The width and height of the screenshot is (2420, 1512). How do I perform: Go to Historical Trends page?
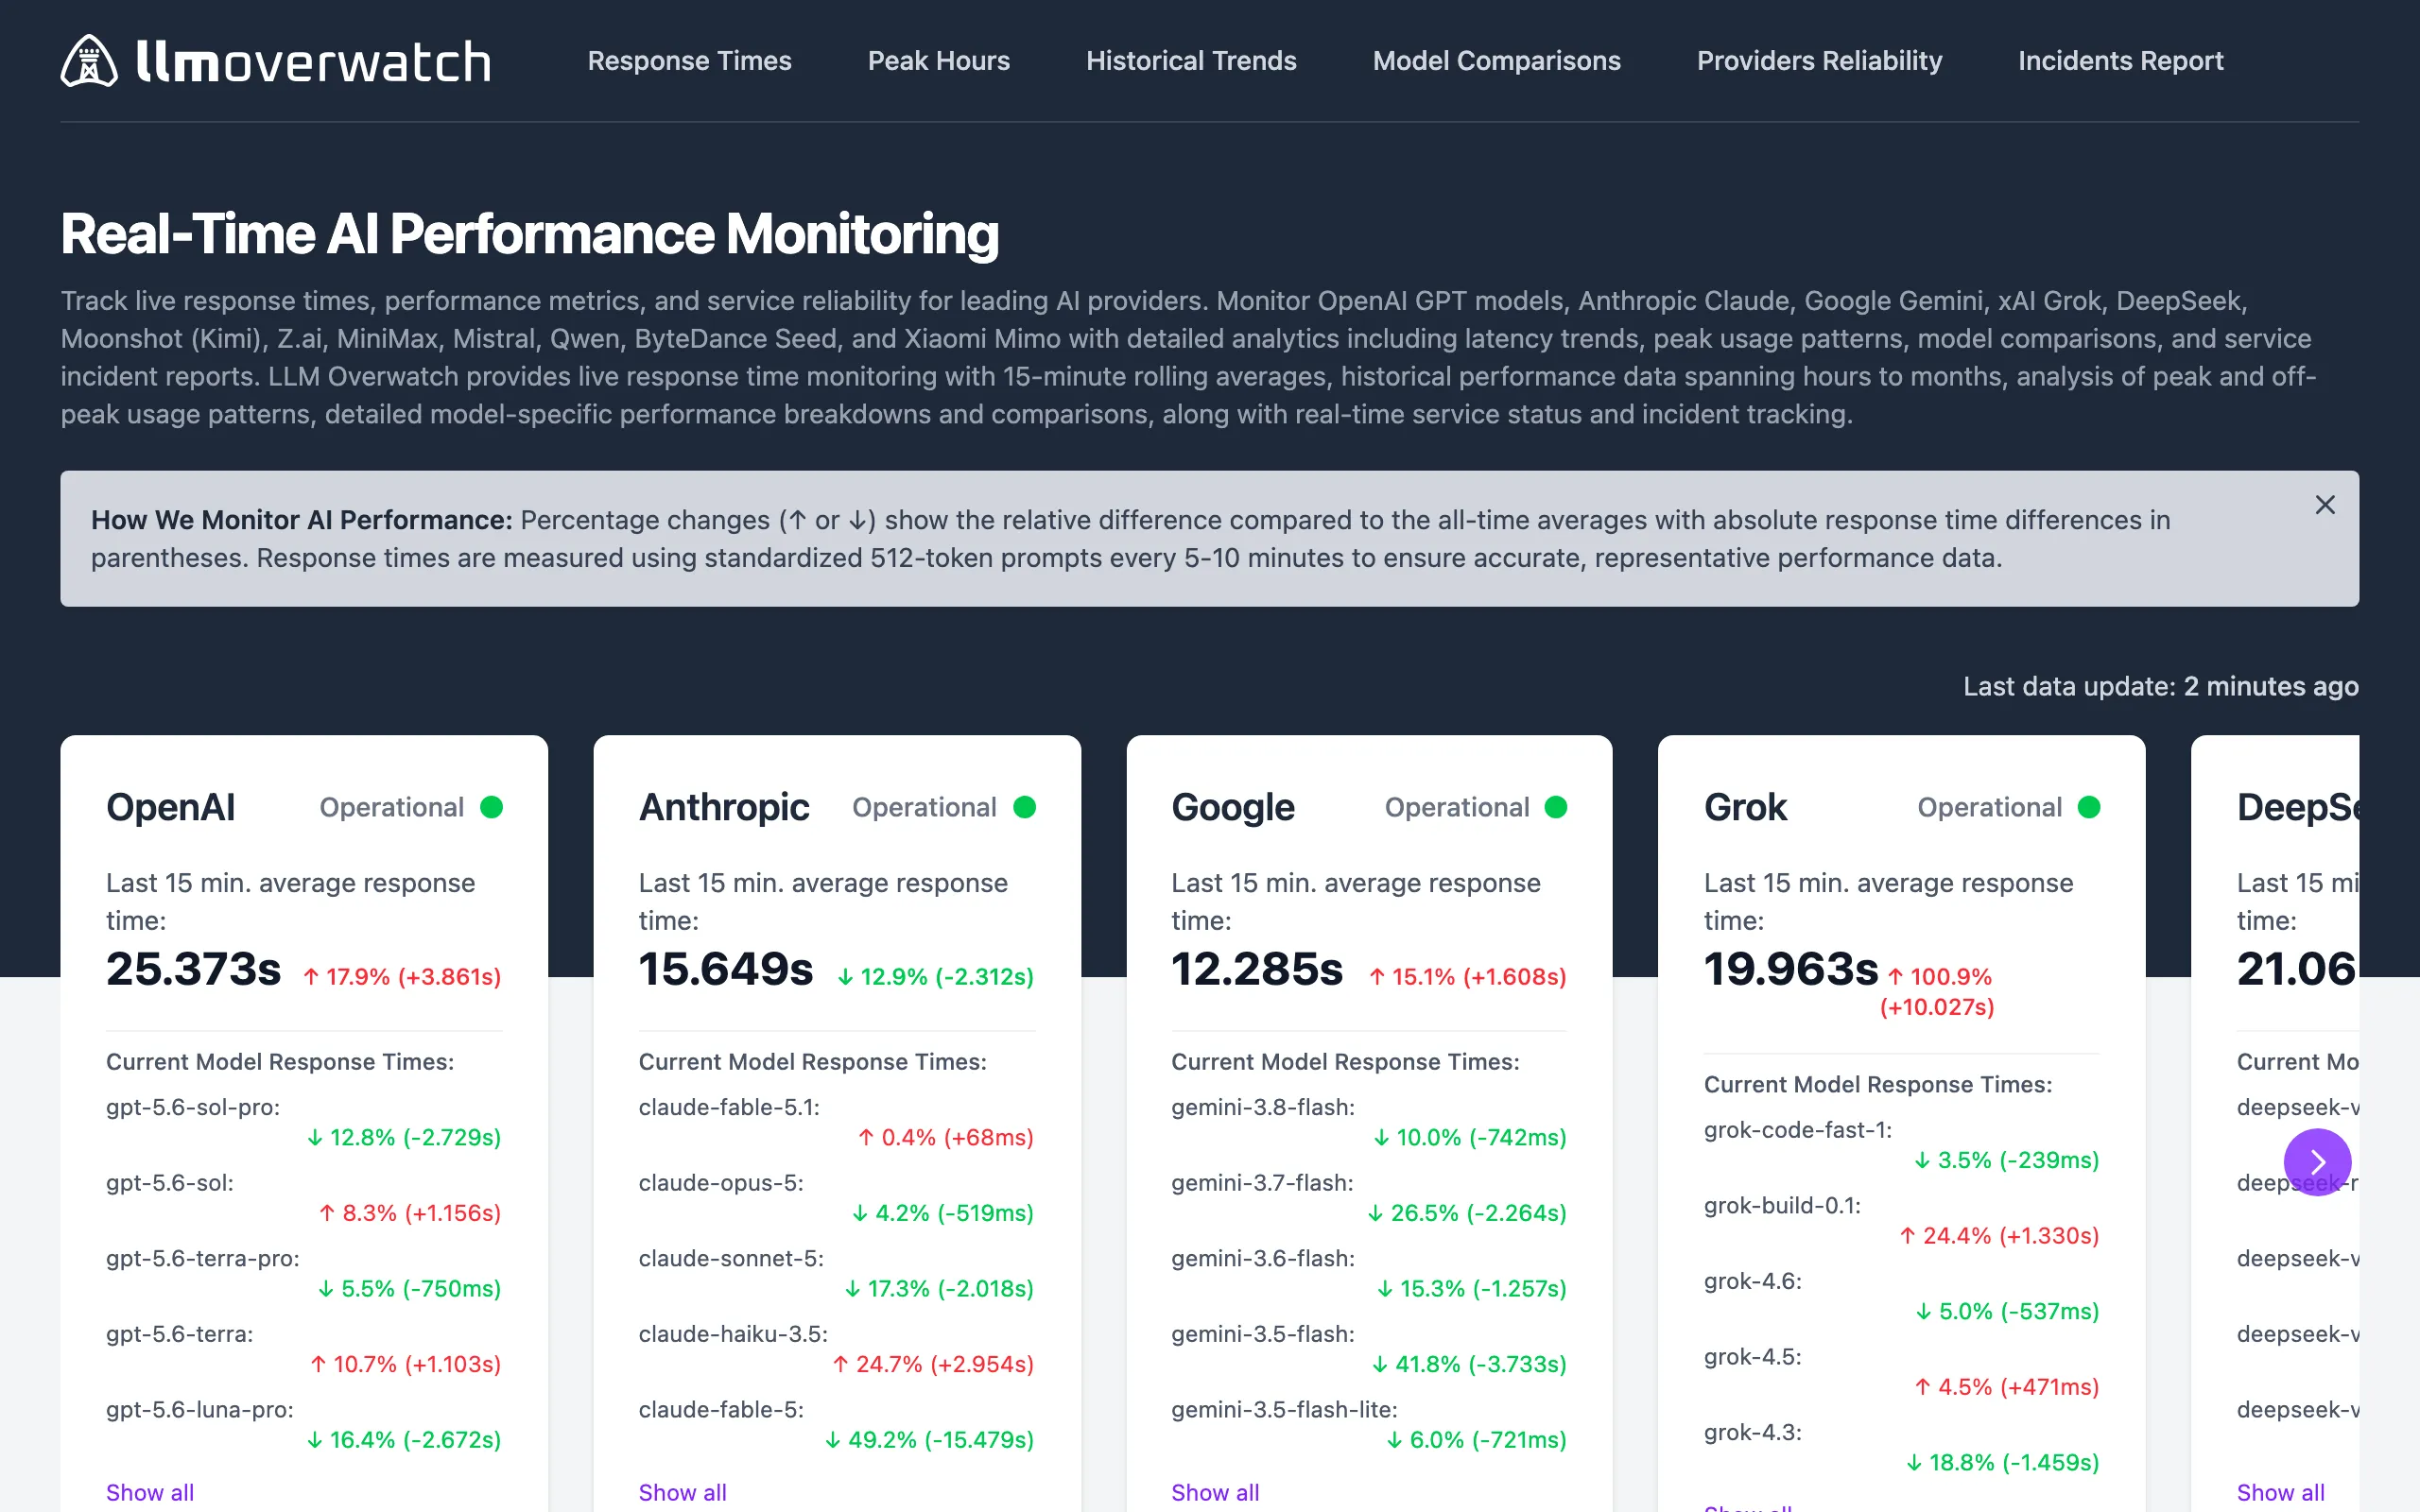pyautogui.click(x=1191, y=61)
